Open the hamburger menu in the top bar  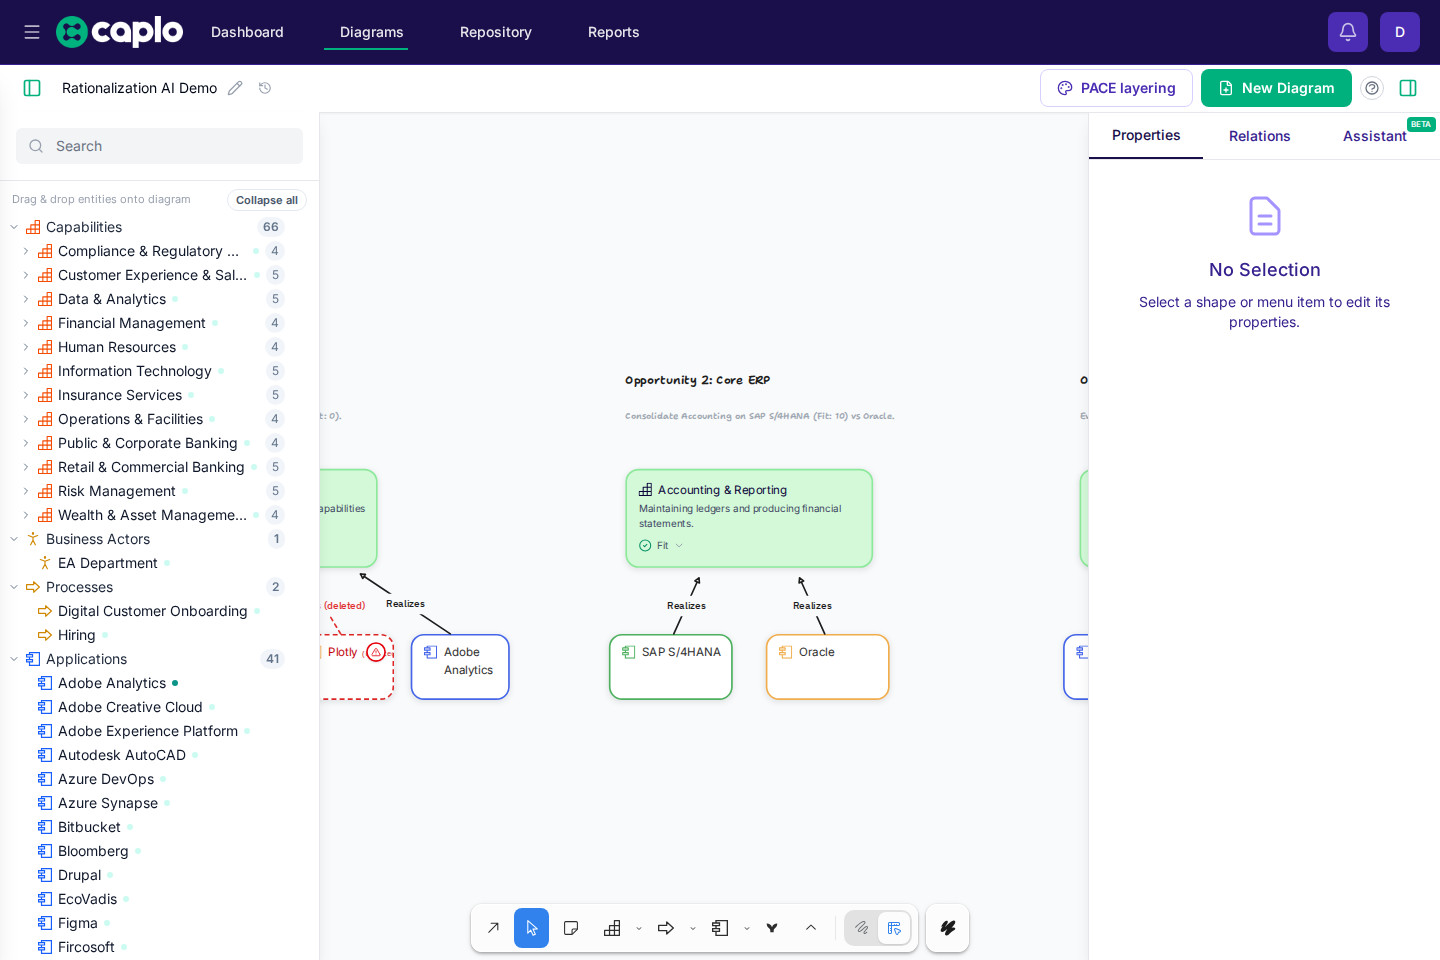(x=32, y=32)
